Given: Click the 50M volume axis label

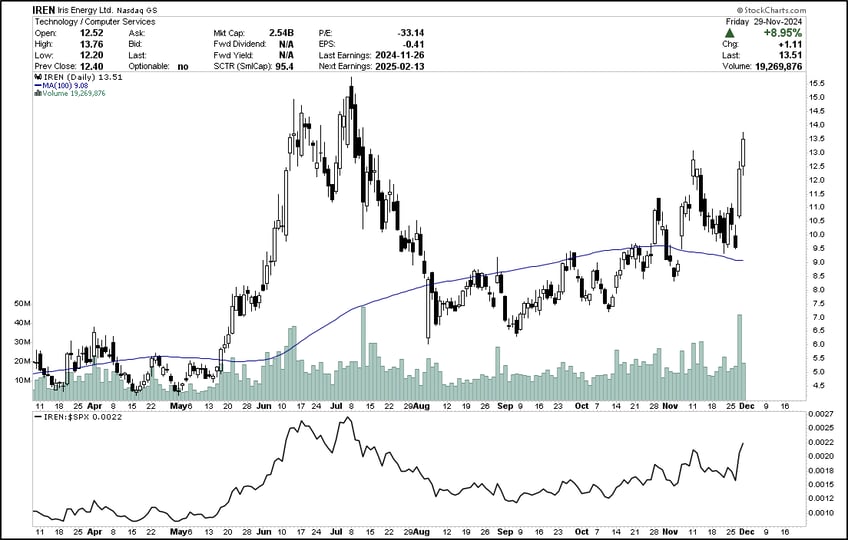Looking at the screenshot, I should [22, 304].
